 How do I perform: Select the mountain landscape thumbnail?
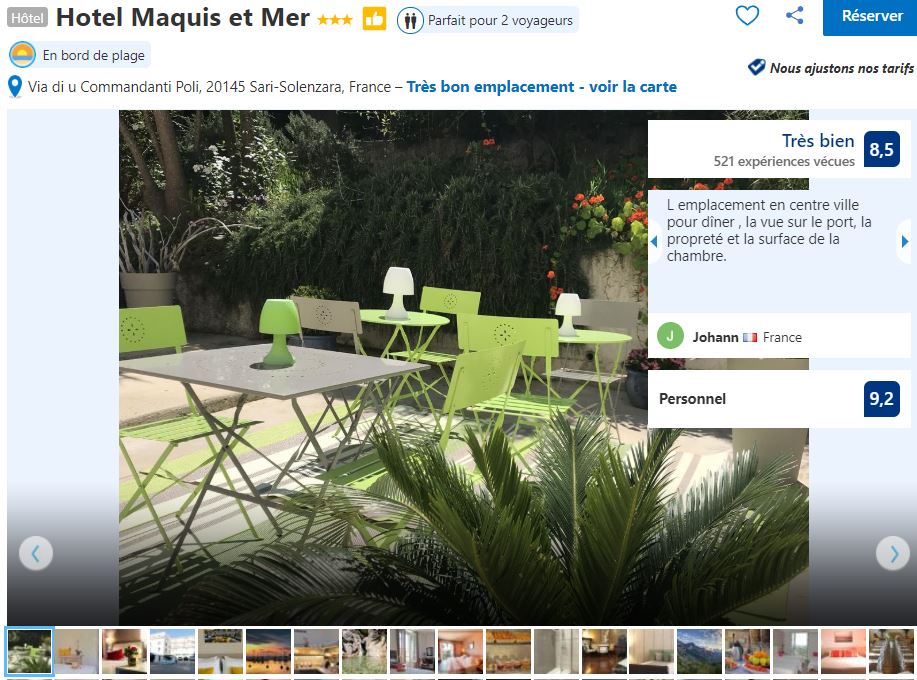pos(699,651)
